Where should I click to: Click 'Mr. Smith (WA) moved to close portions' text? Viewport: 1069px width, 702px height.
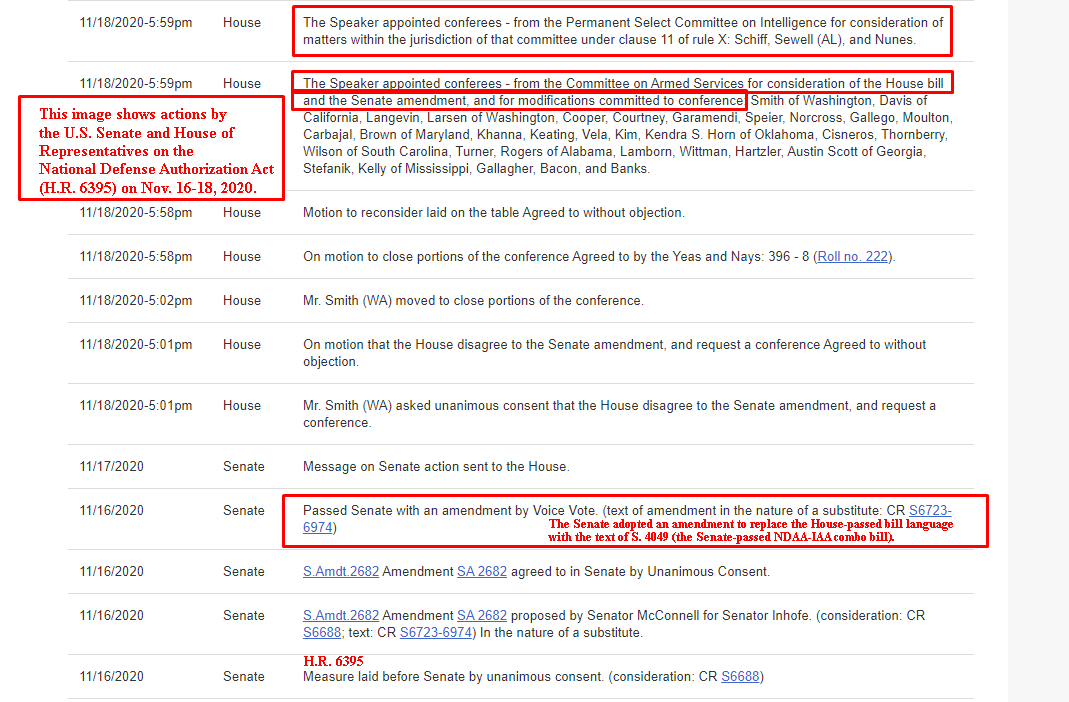tap(473, 301)
